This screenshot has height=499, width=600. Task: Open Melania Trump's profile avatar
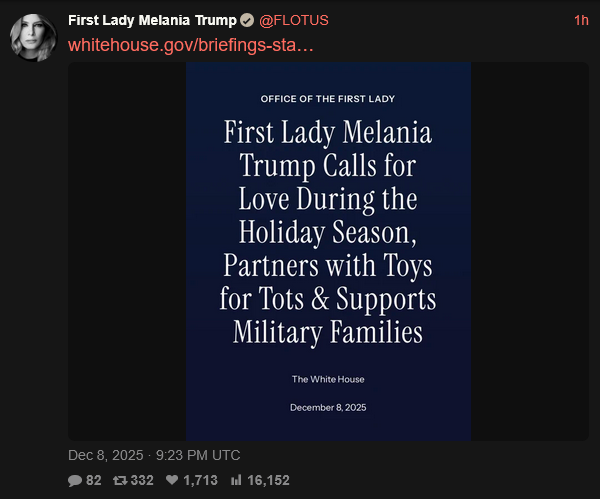tap(31, 38)
